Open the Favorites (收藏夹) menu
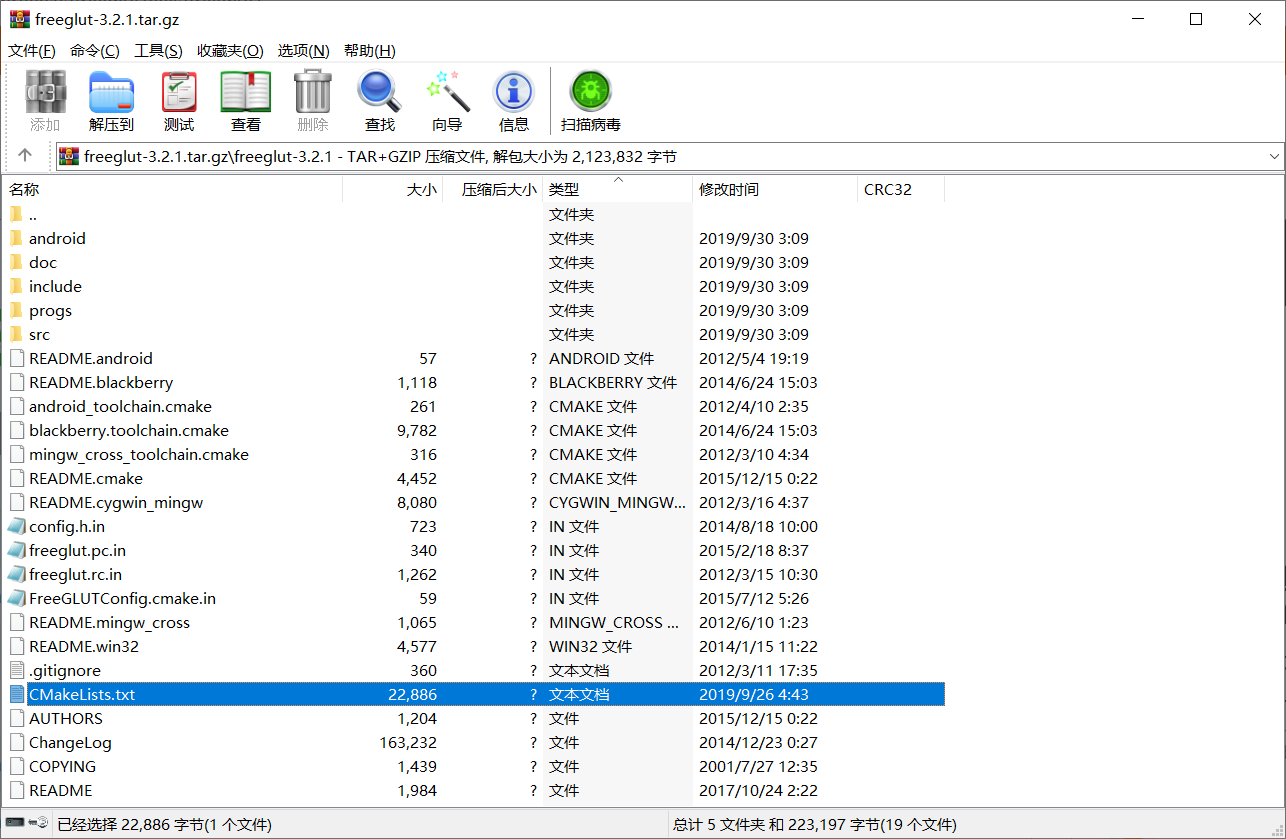1286x839 pixels. [x=230, y=51]
